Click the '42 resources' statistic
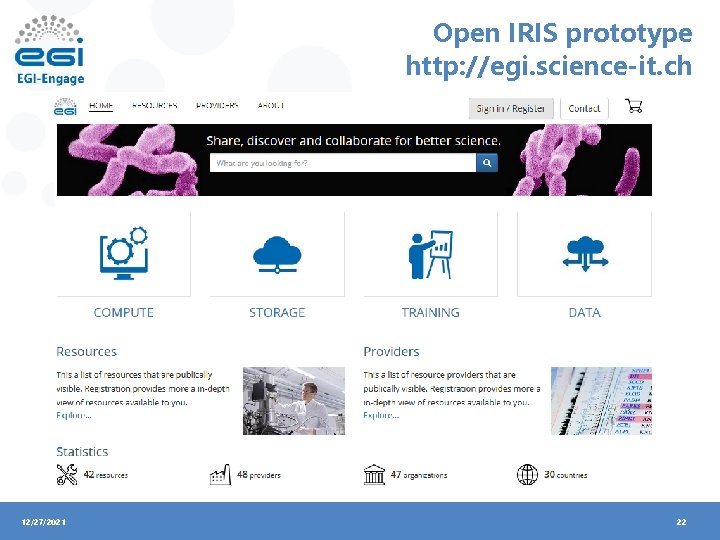720x540 pixels. click(x=106, y=475)
